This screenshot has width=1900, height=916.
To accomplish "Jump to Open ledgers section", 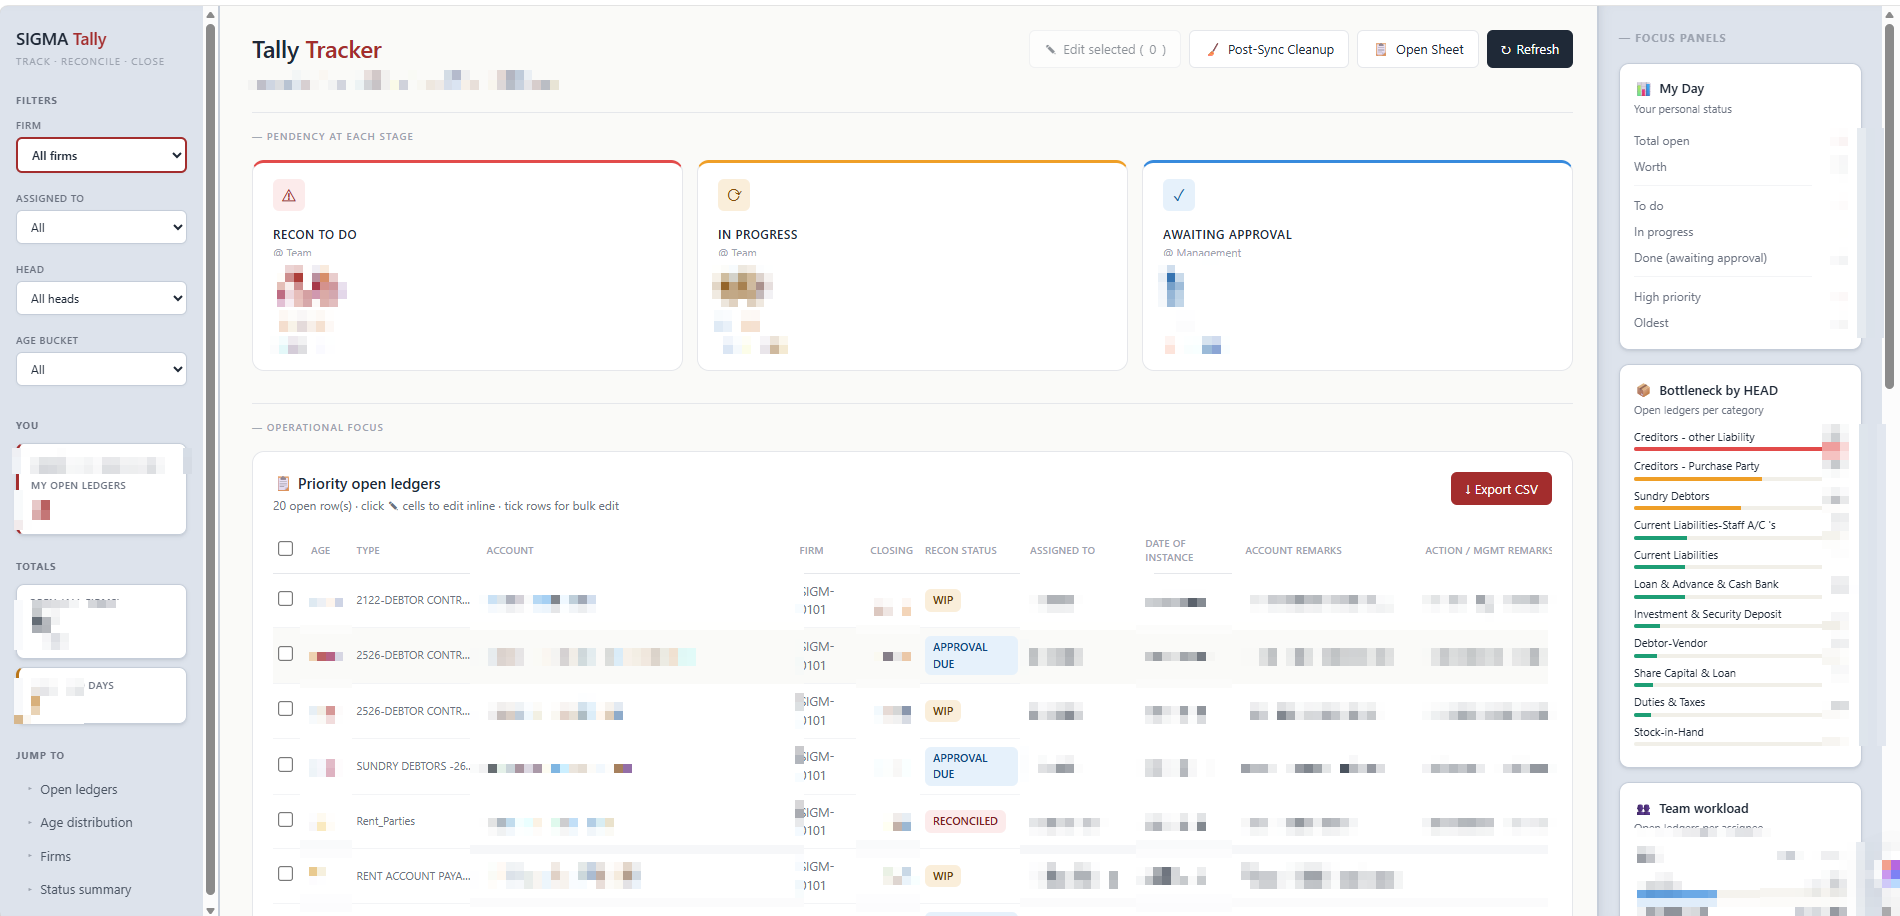I will [79, 790].
